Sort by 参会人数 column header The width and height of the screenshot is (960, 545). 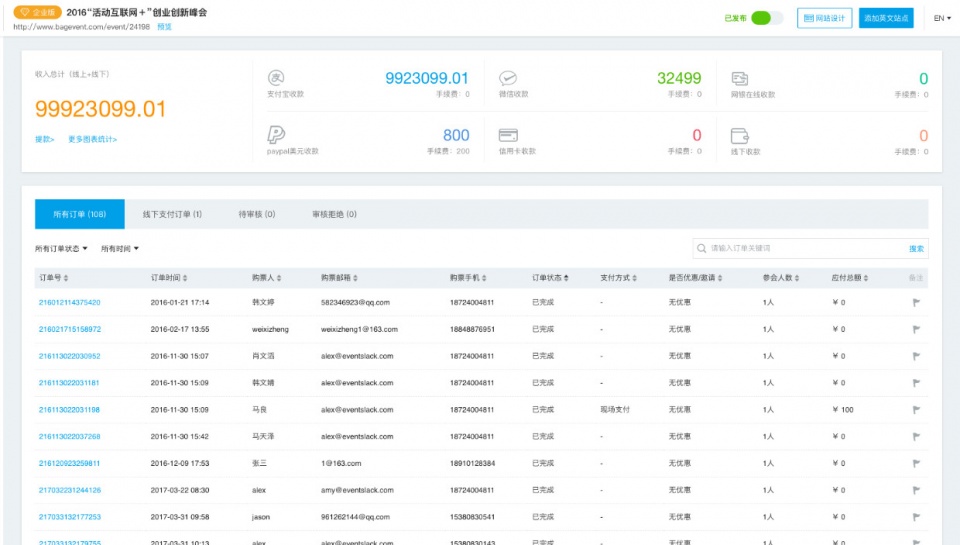pyautogui.click(x=781, y=278)
